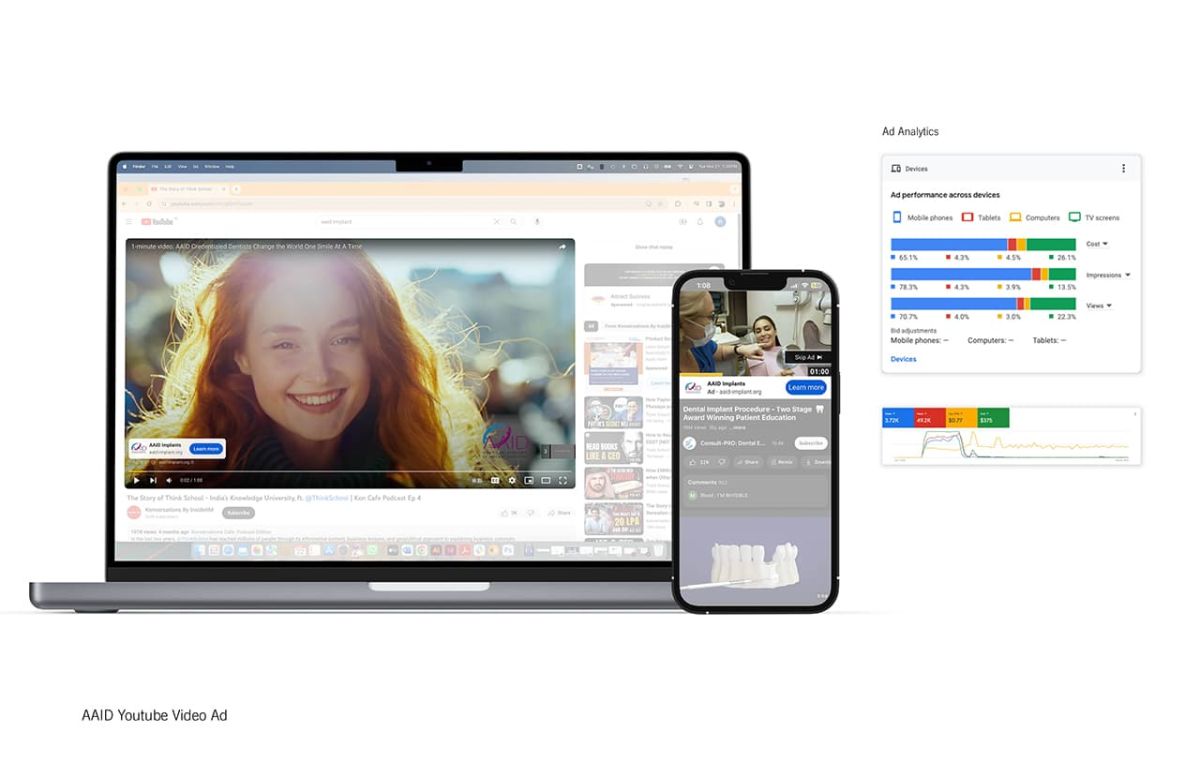Click the Mobile phones legend icon
The width and height of the screenshot is (1200, 776).
coord(897,217)
